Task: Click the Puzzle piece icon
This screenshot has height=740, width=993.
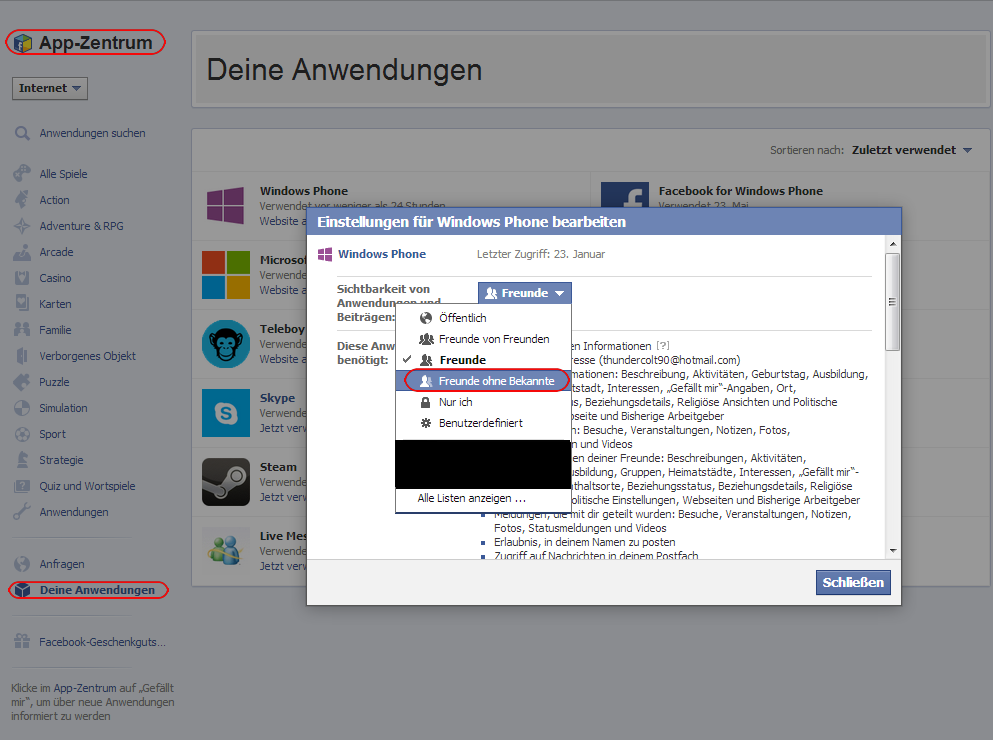Action: 22,381
